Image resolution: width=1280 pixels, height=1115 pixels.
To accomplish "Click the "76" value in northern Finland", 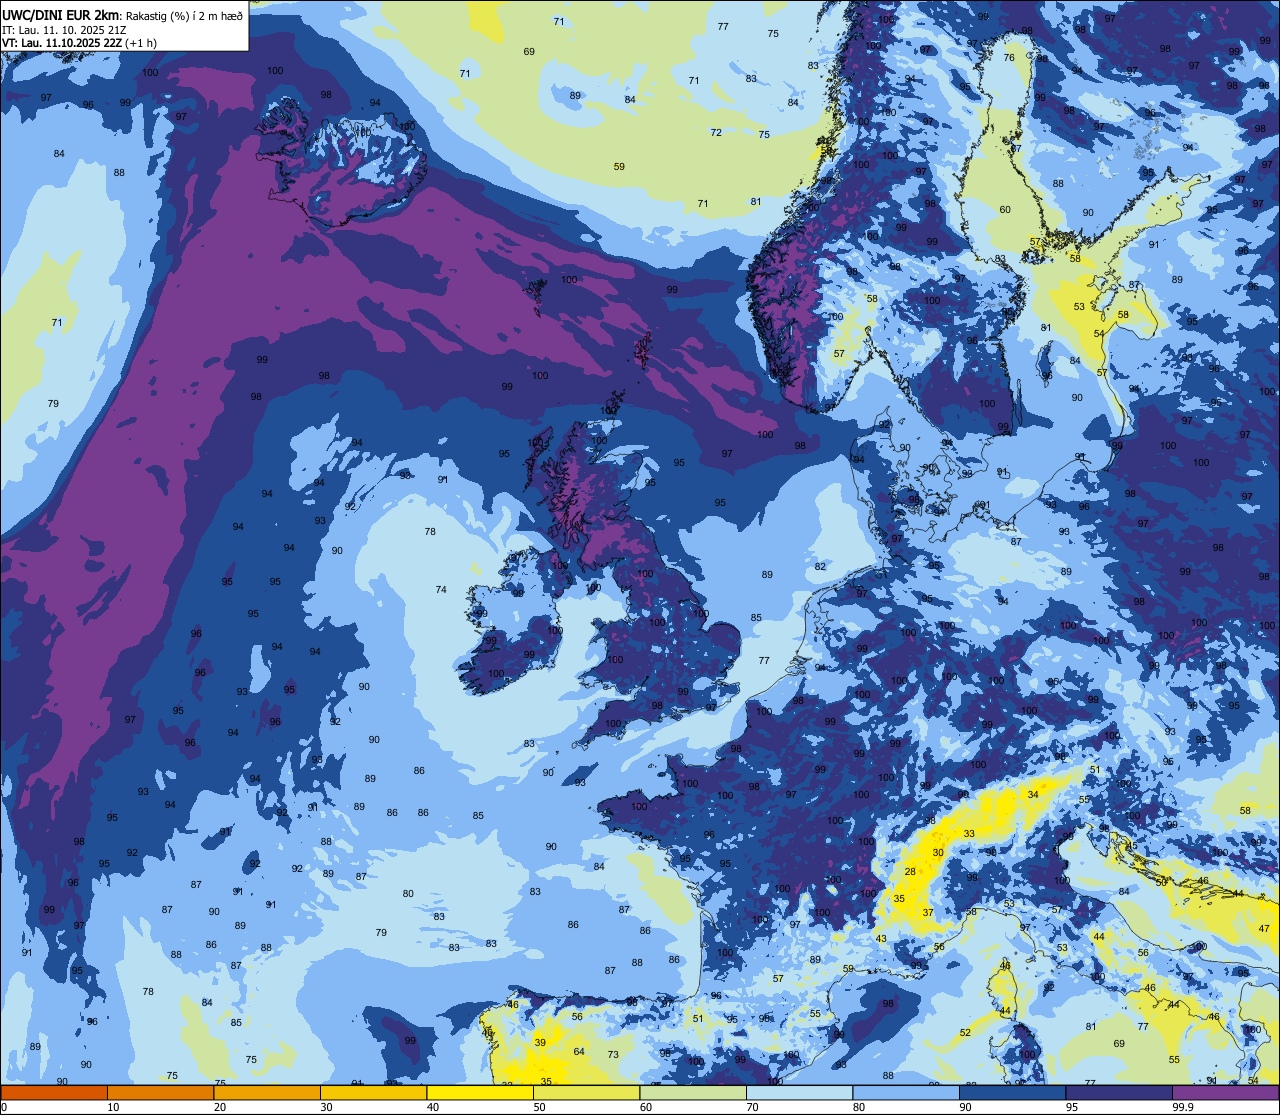I will [1009, 57].
